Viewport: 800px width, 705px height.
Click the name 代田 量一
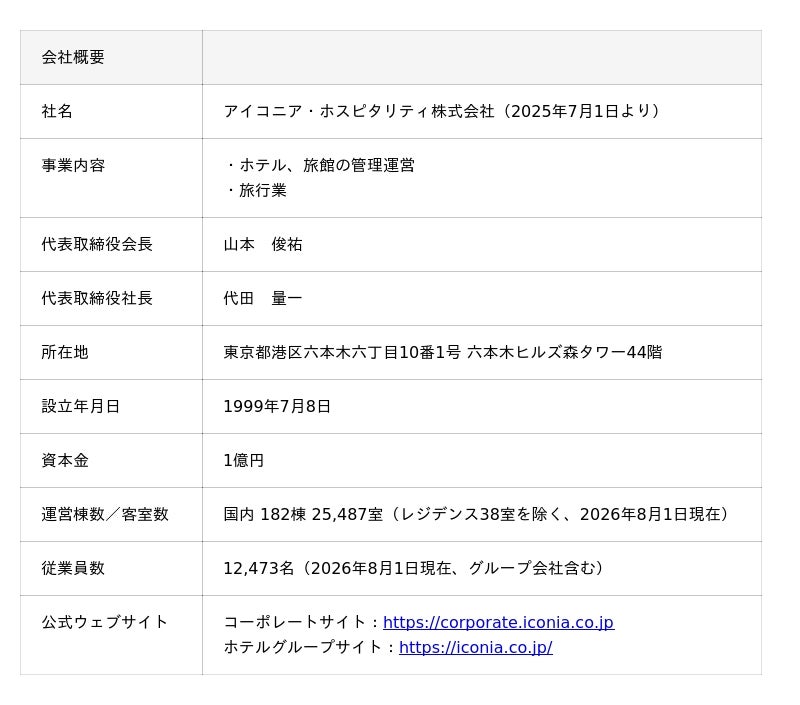(x=263, y=298)
